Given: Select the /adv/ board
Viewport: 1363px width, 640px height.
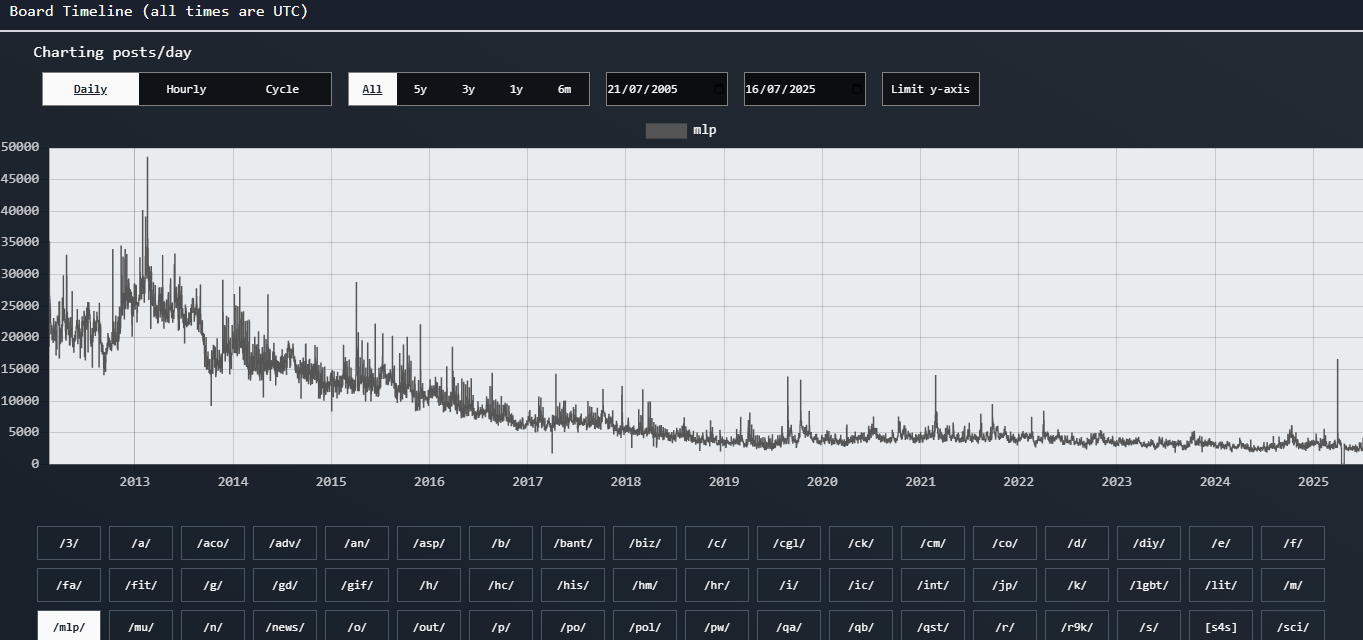Looking at the screenshot, I should coord(285,543).
